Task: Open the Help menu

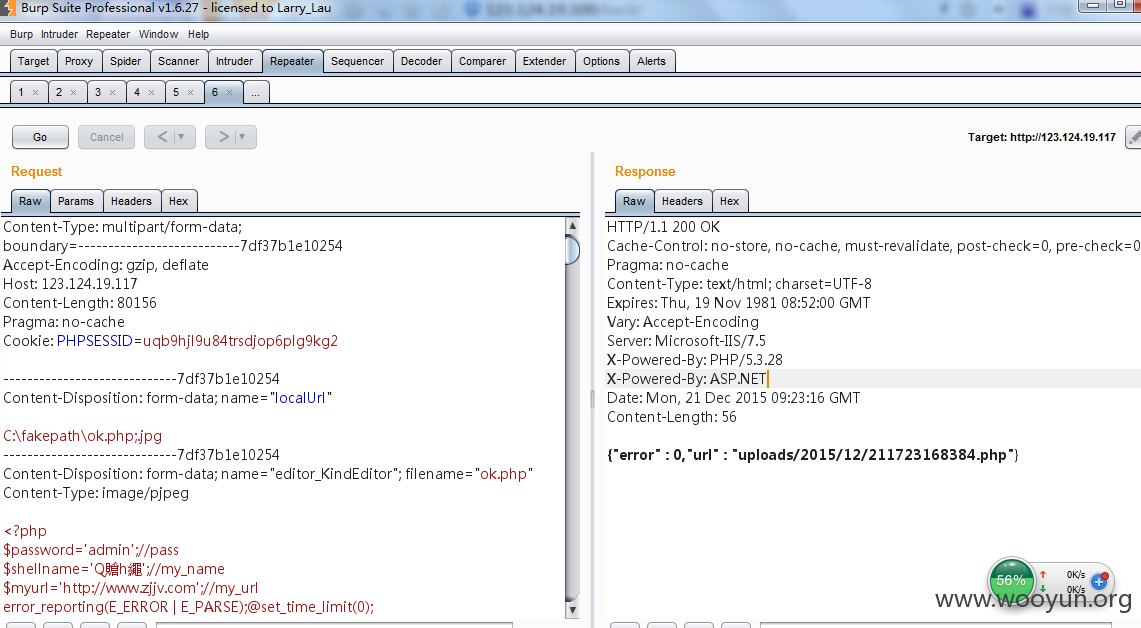Action: tap(198, 34)
